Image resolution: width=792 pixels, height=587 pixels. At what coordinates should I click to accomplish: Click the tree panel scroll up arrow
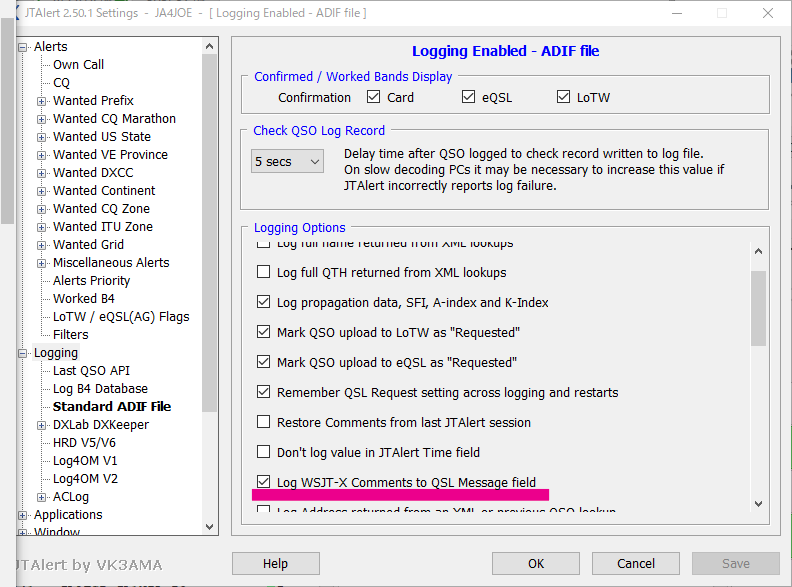pos(210,46)
